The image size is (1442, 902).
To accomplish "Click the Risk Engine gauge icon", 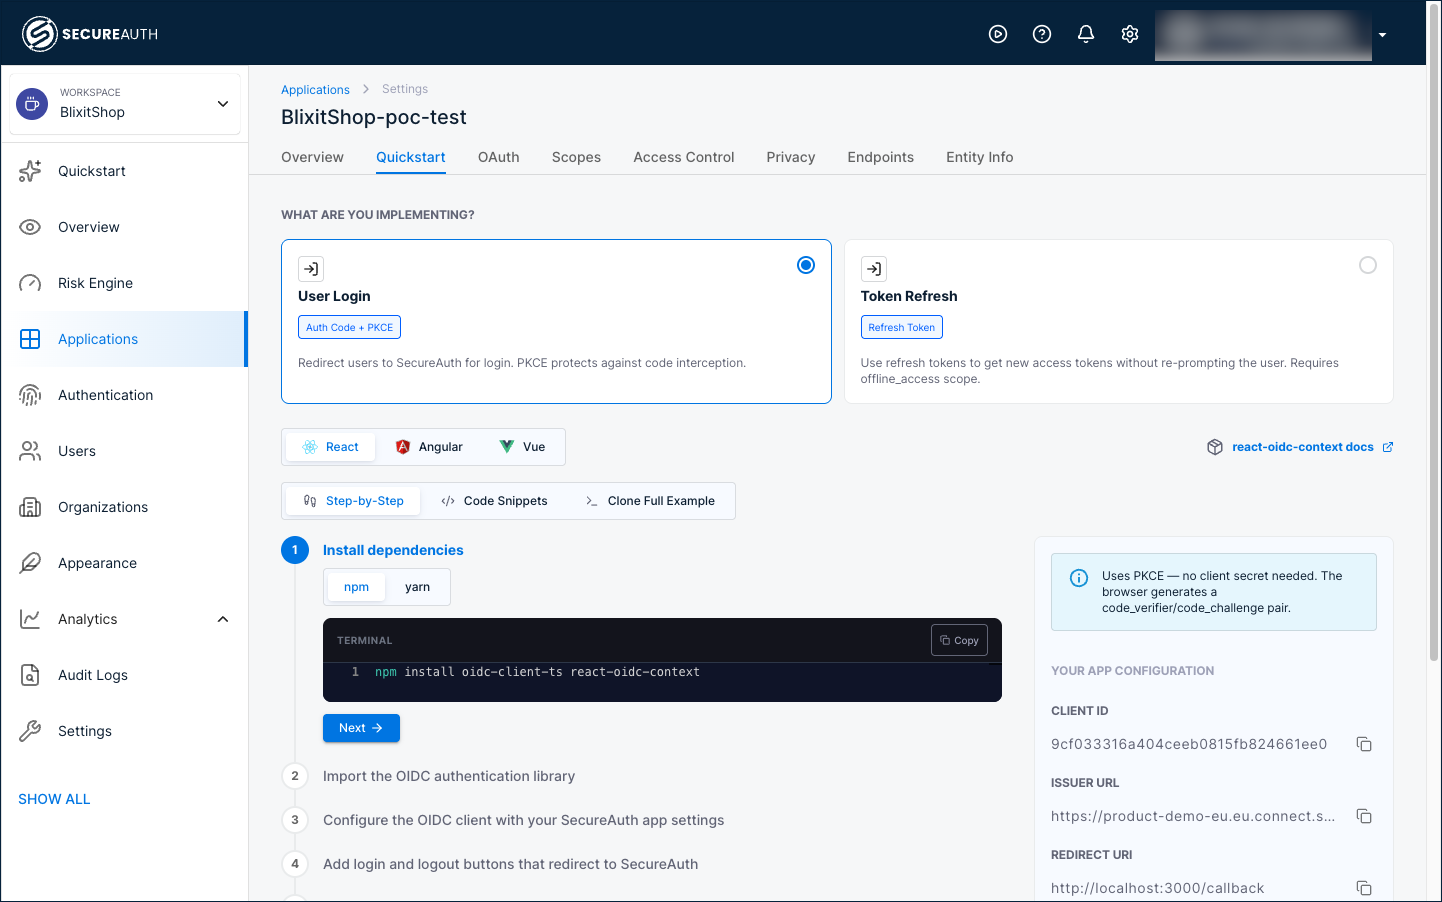I will 30,283.
